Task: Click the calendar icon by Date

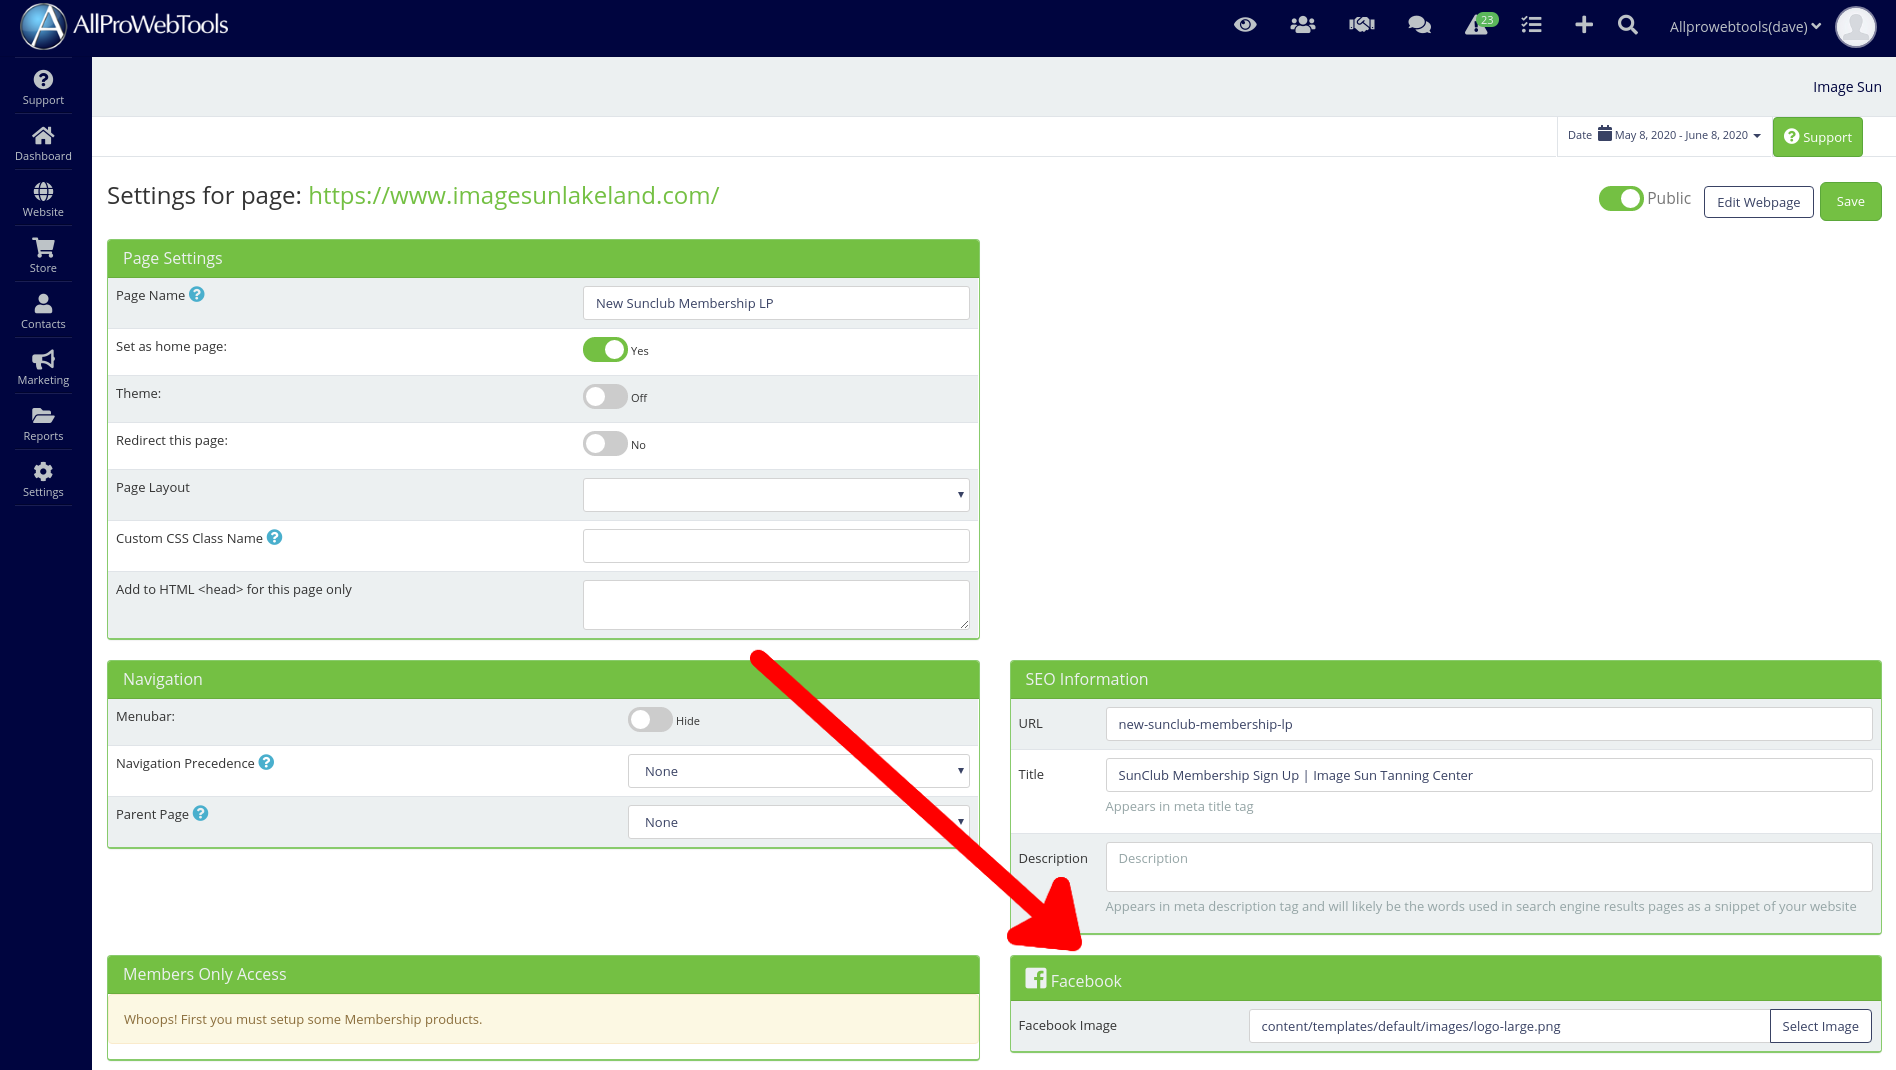Action: click(x=1605, y=133)
